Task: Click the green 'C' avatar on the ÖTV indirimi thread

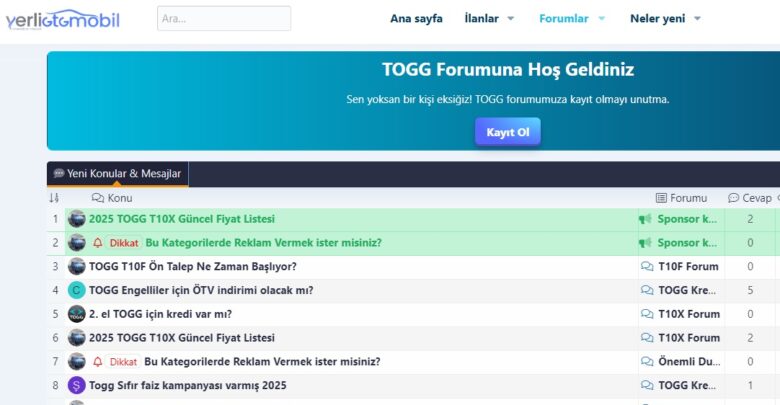Action: pos(76,290)
